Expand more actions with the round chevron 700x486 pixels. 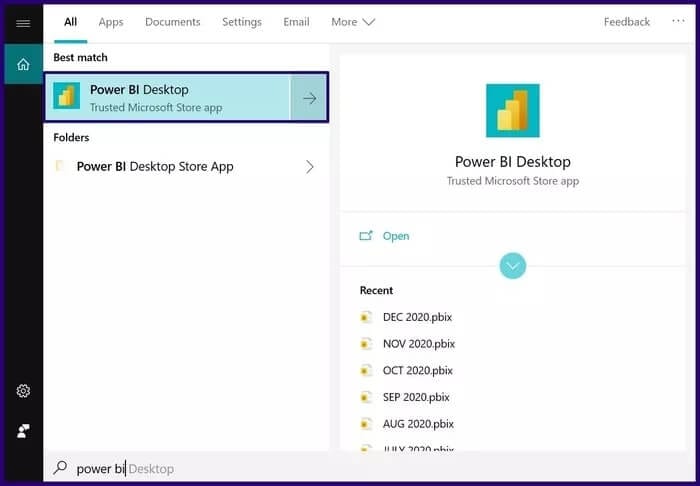pyautogui.click(x=512, y=266)
